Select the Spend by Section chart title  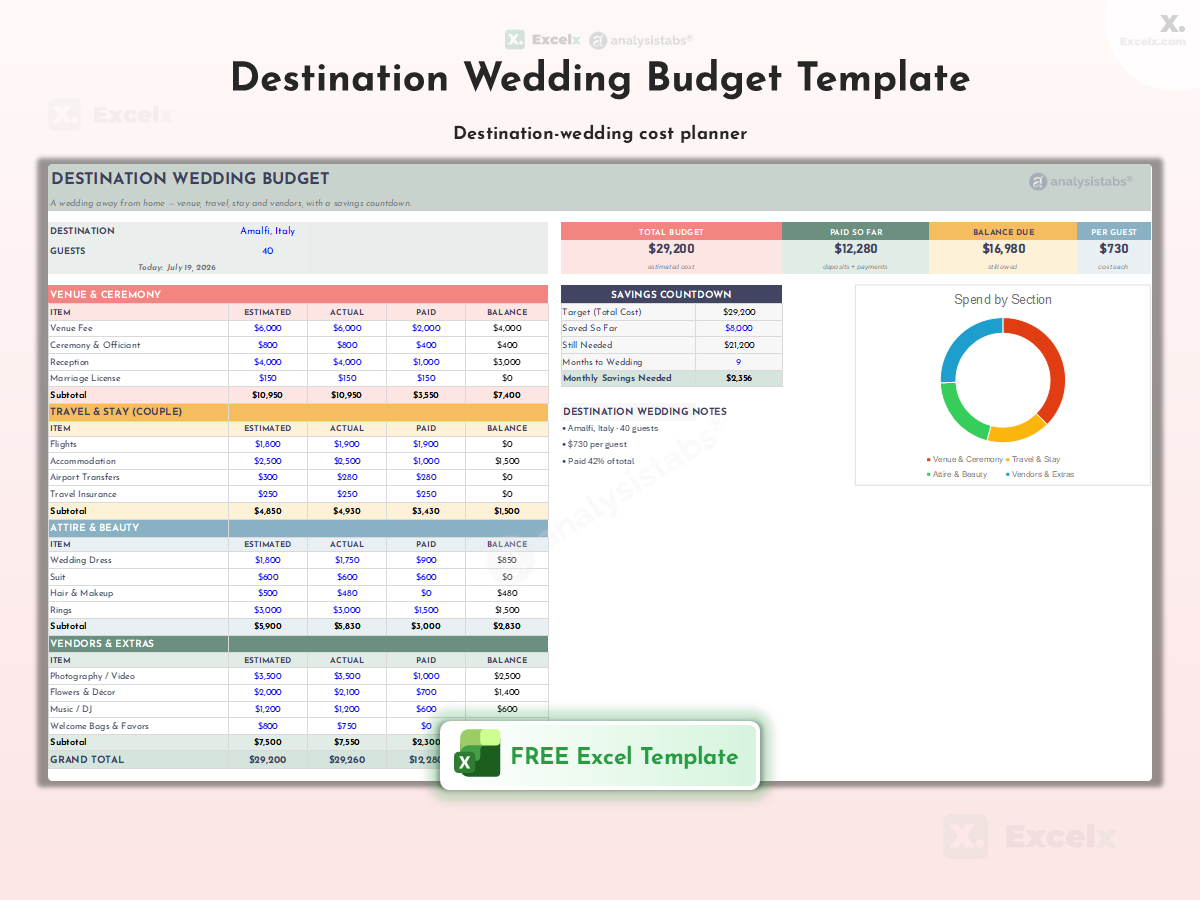click(1003, 299)
